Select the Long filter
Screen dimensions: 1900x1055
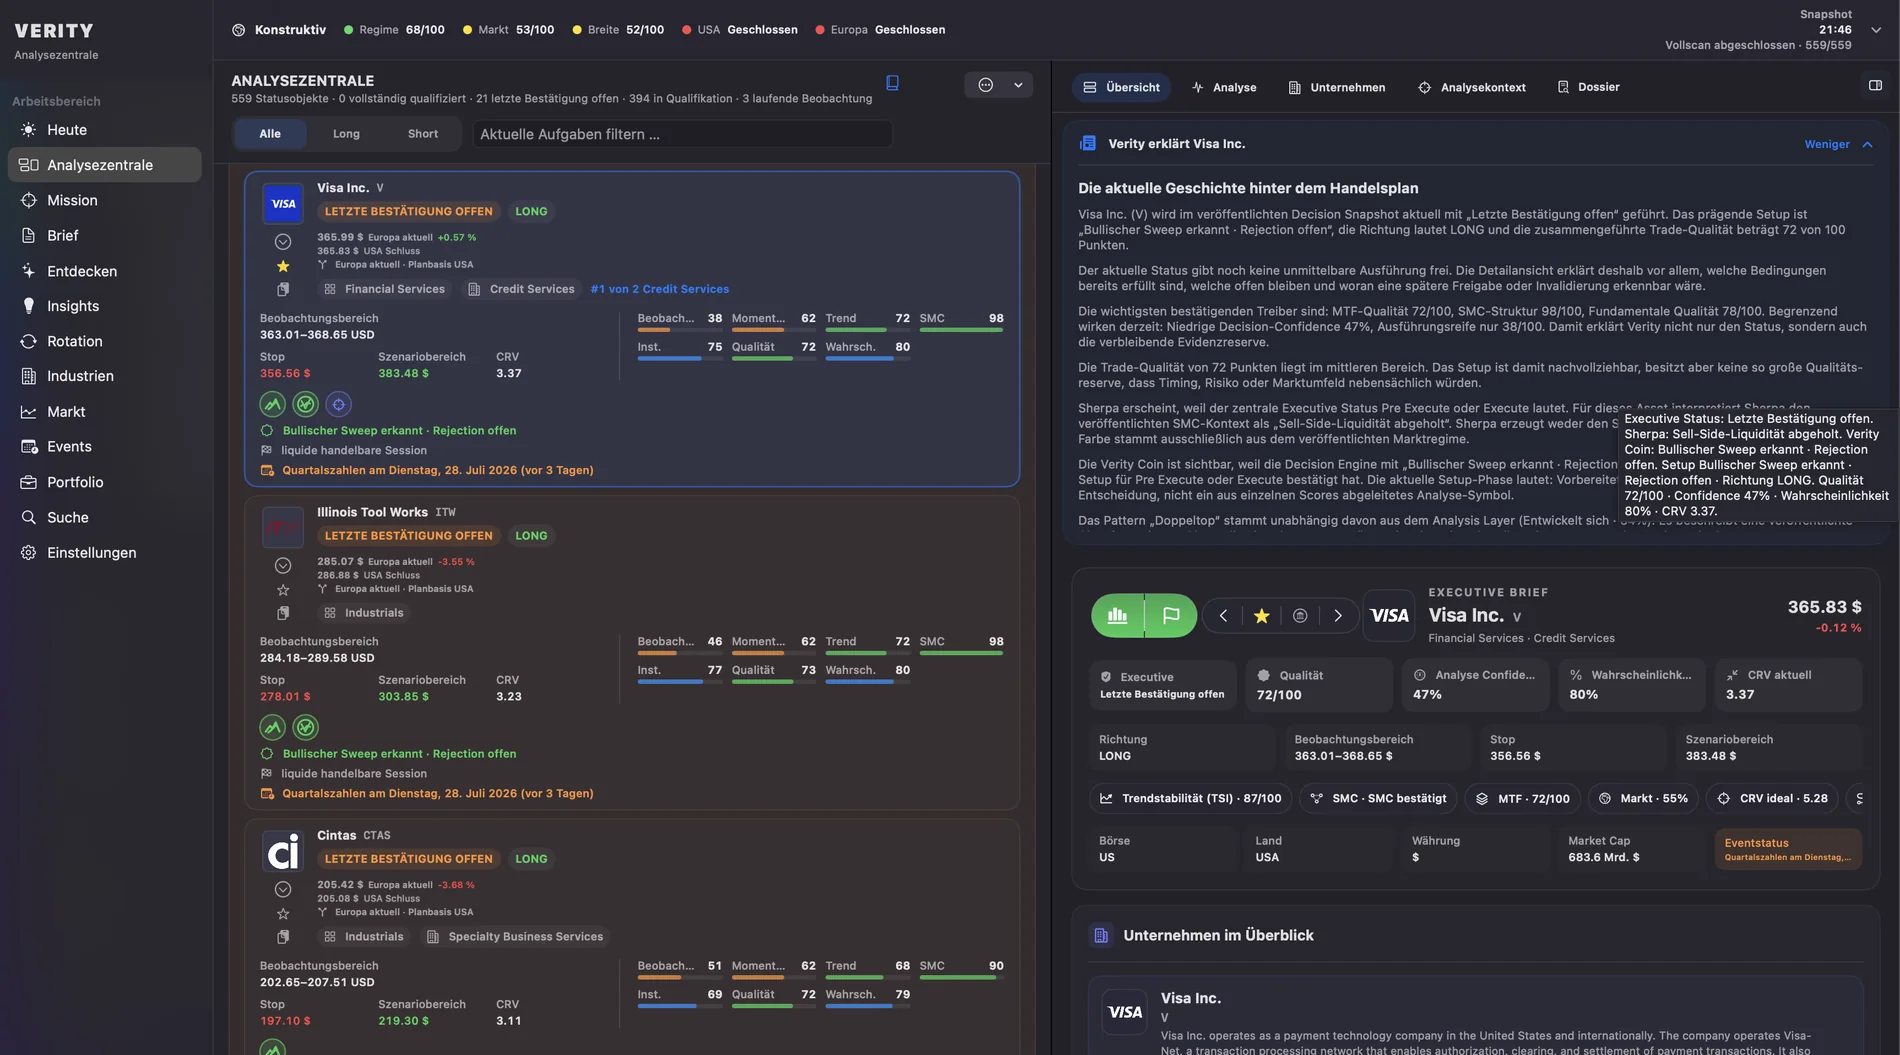click(x=346, y=134)
